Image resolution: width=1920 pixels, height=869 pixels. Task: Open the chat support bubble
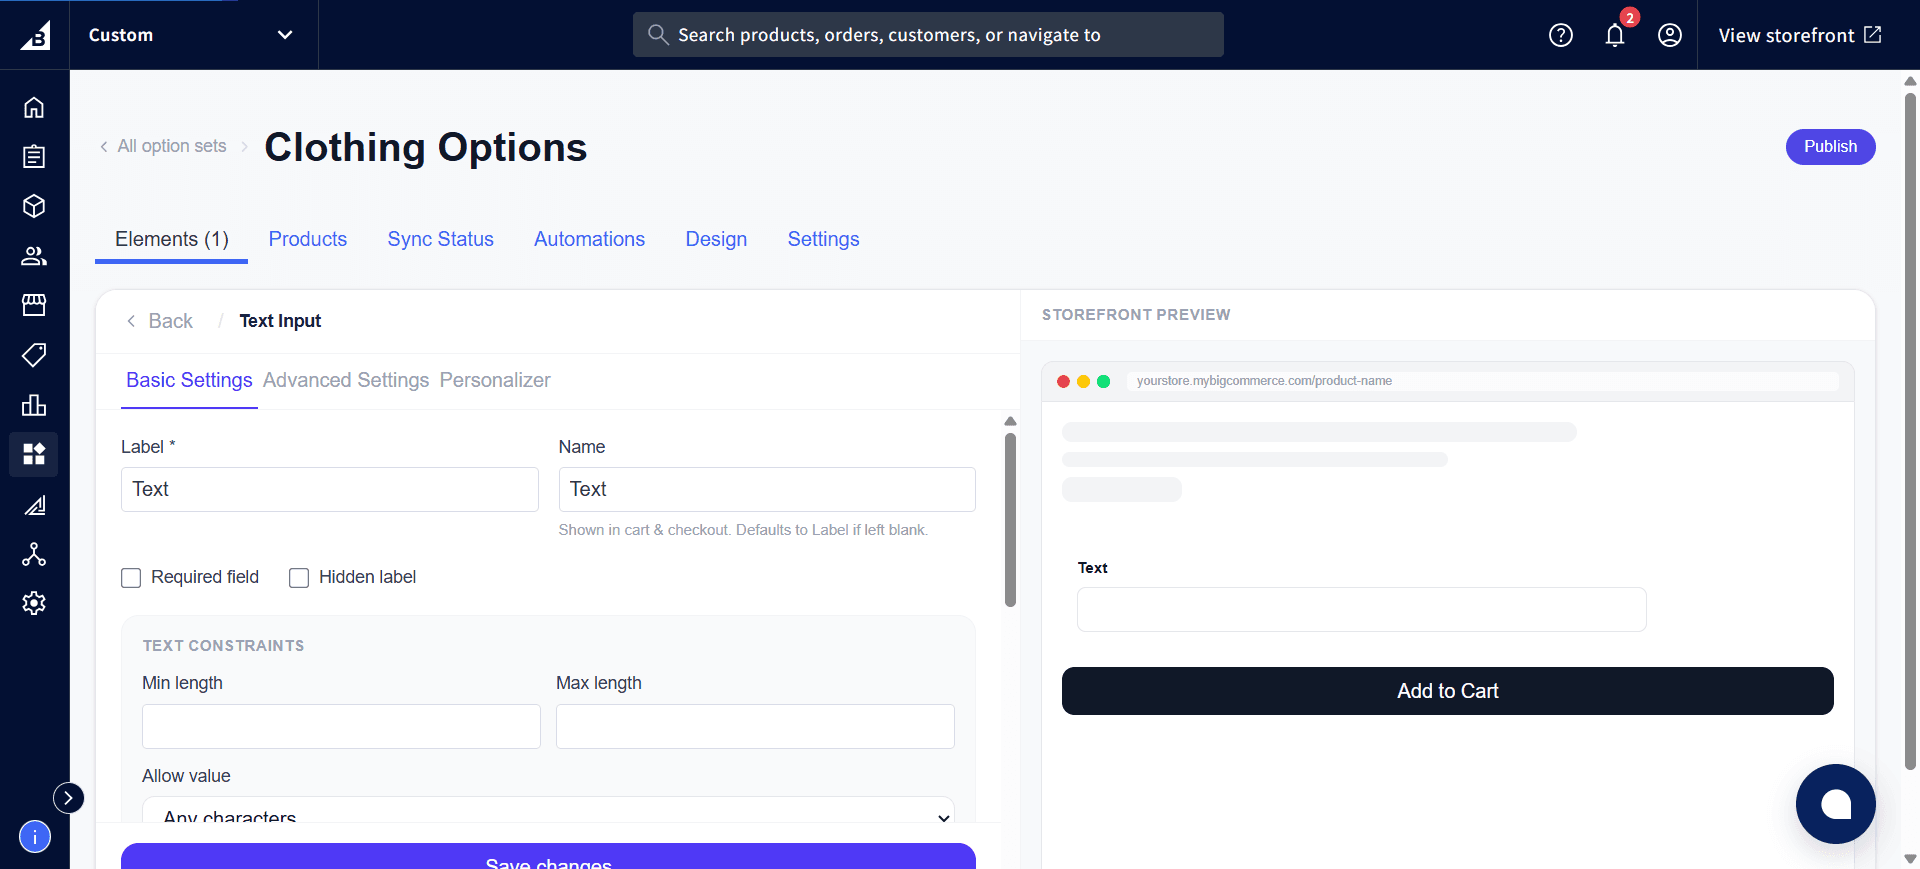tap(1835, 804)
